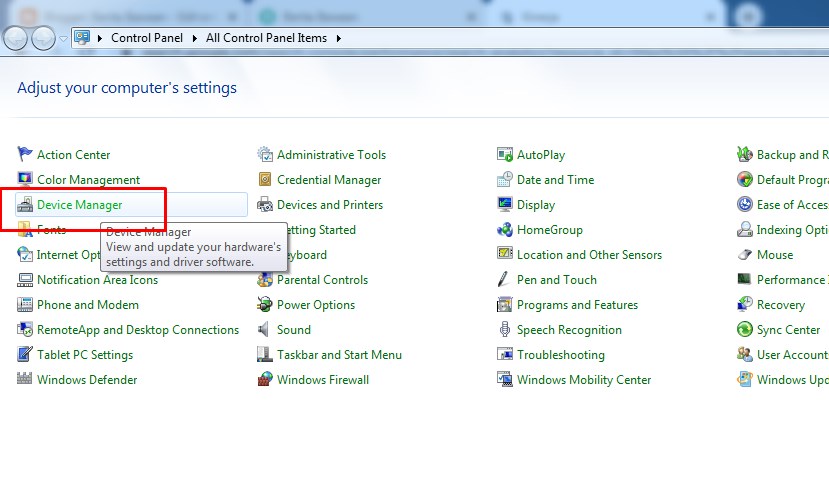Open the Default Programs link
The width and height of the screenshot is (829, 500).
click(793, 180)
